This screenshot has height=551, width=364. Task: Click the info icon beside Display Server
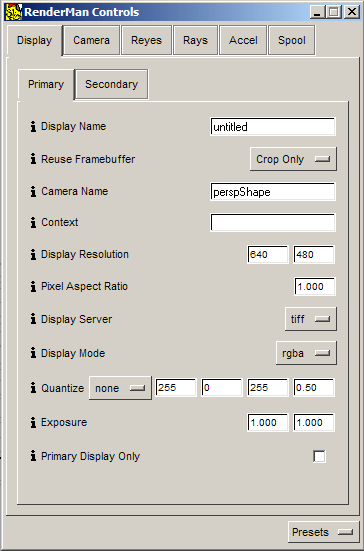coord(33,319)
